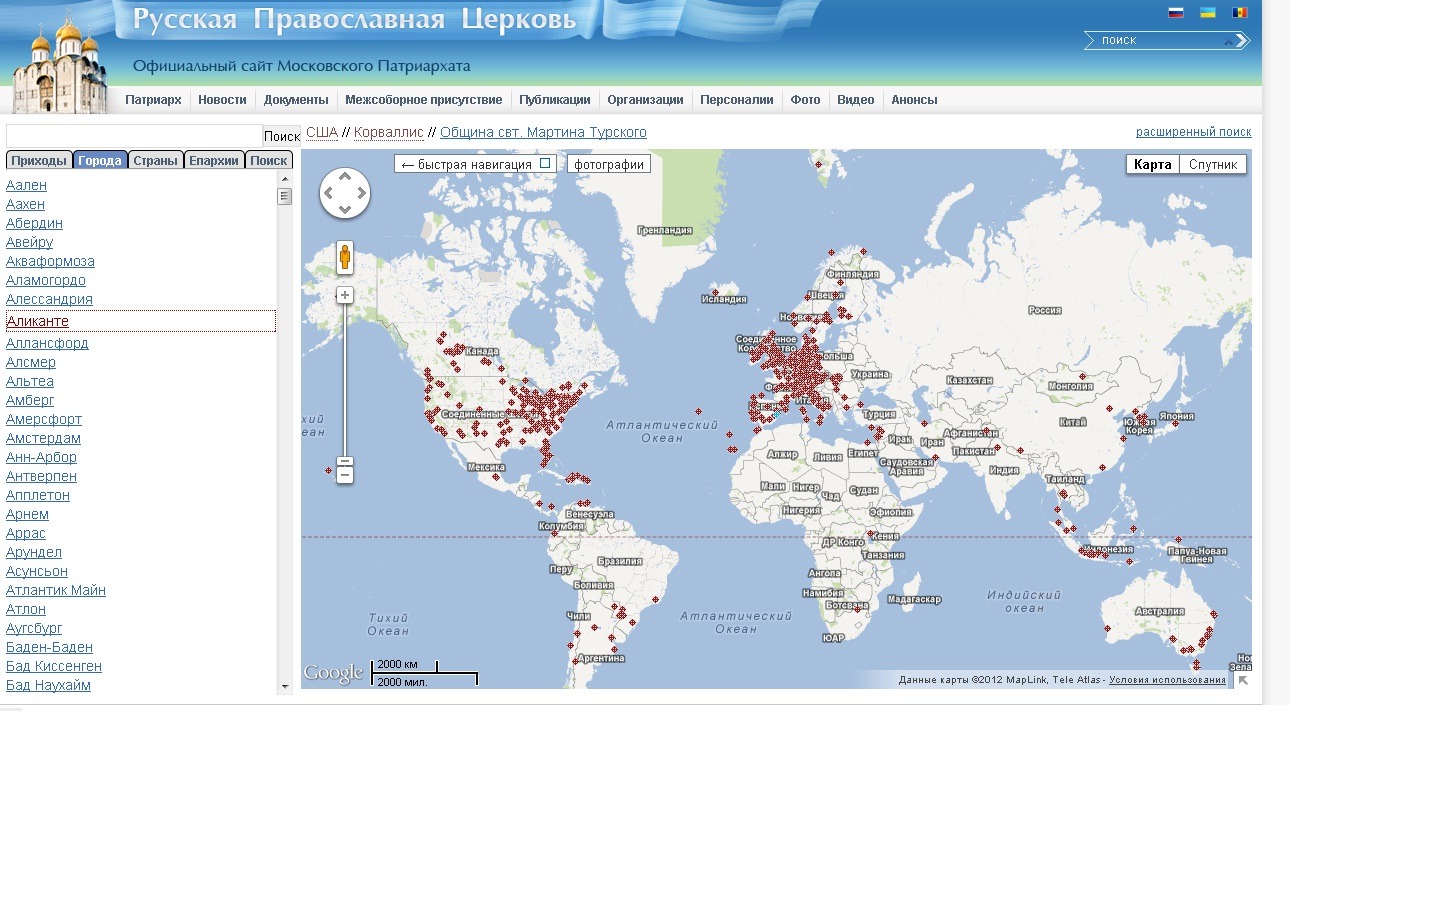The width and height of the screenshot is (1440, 900).
Task: Pan the map right with the navigation arrow
Action: pos(362,193)
